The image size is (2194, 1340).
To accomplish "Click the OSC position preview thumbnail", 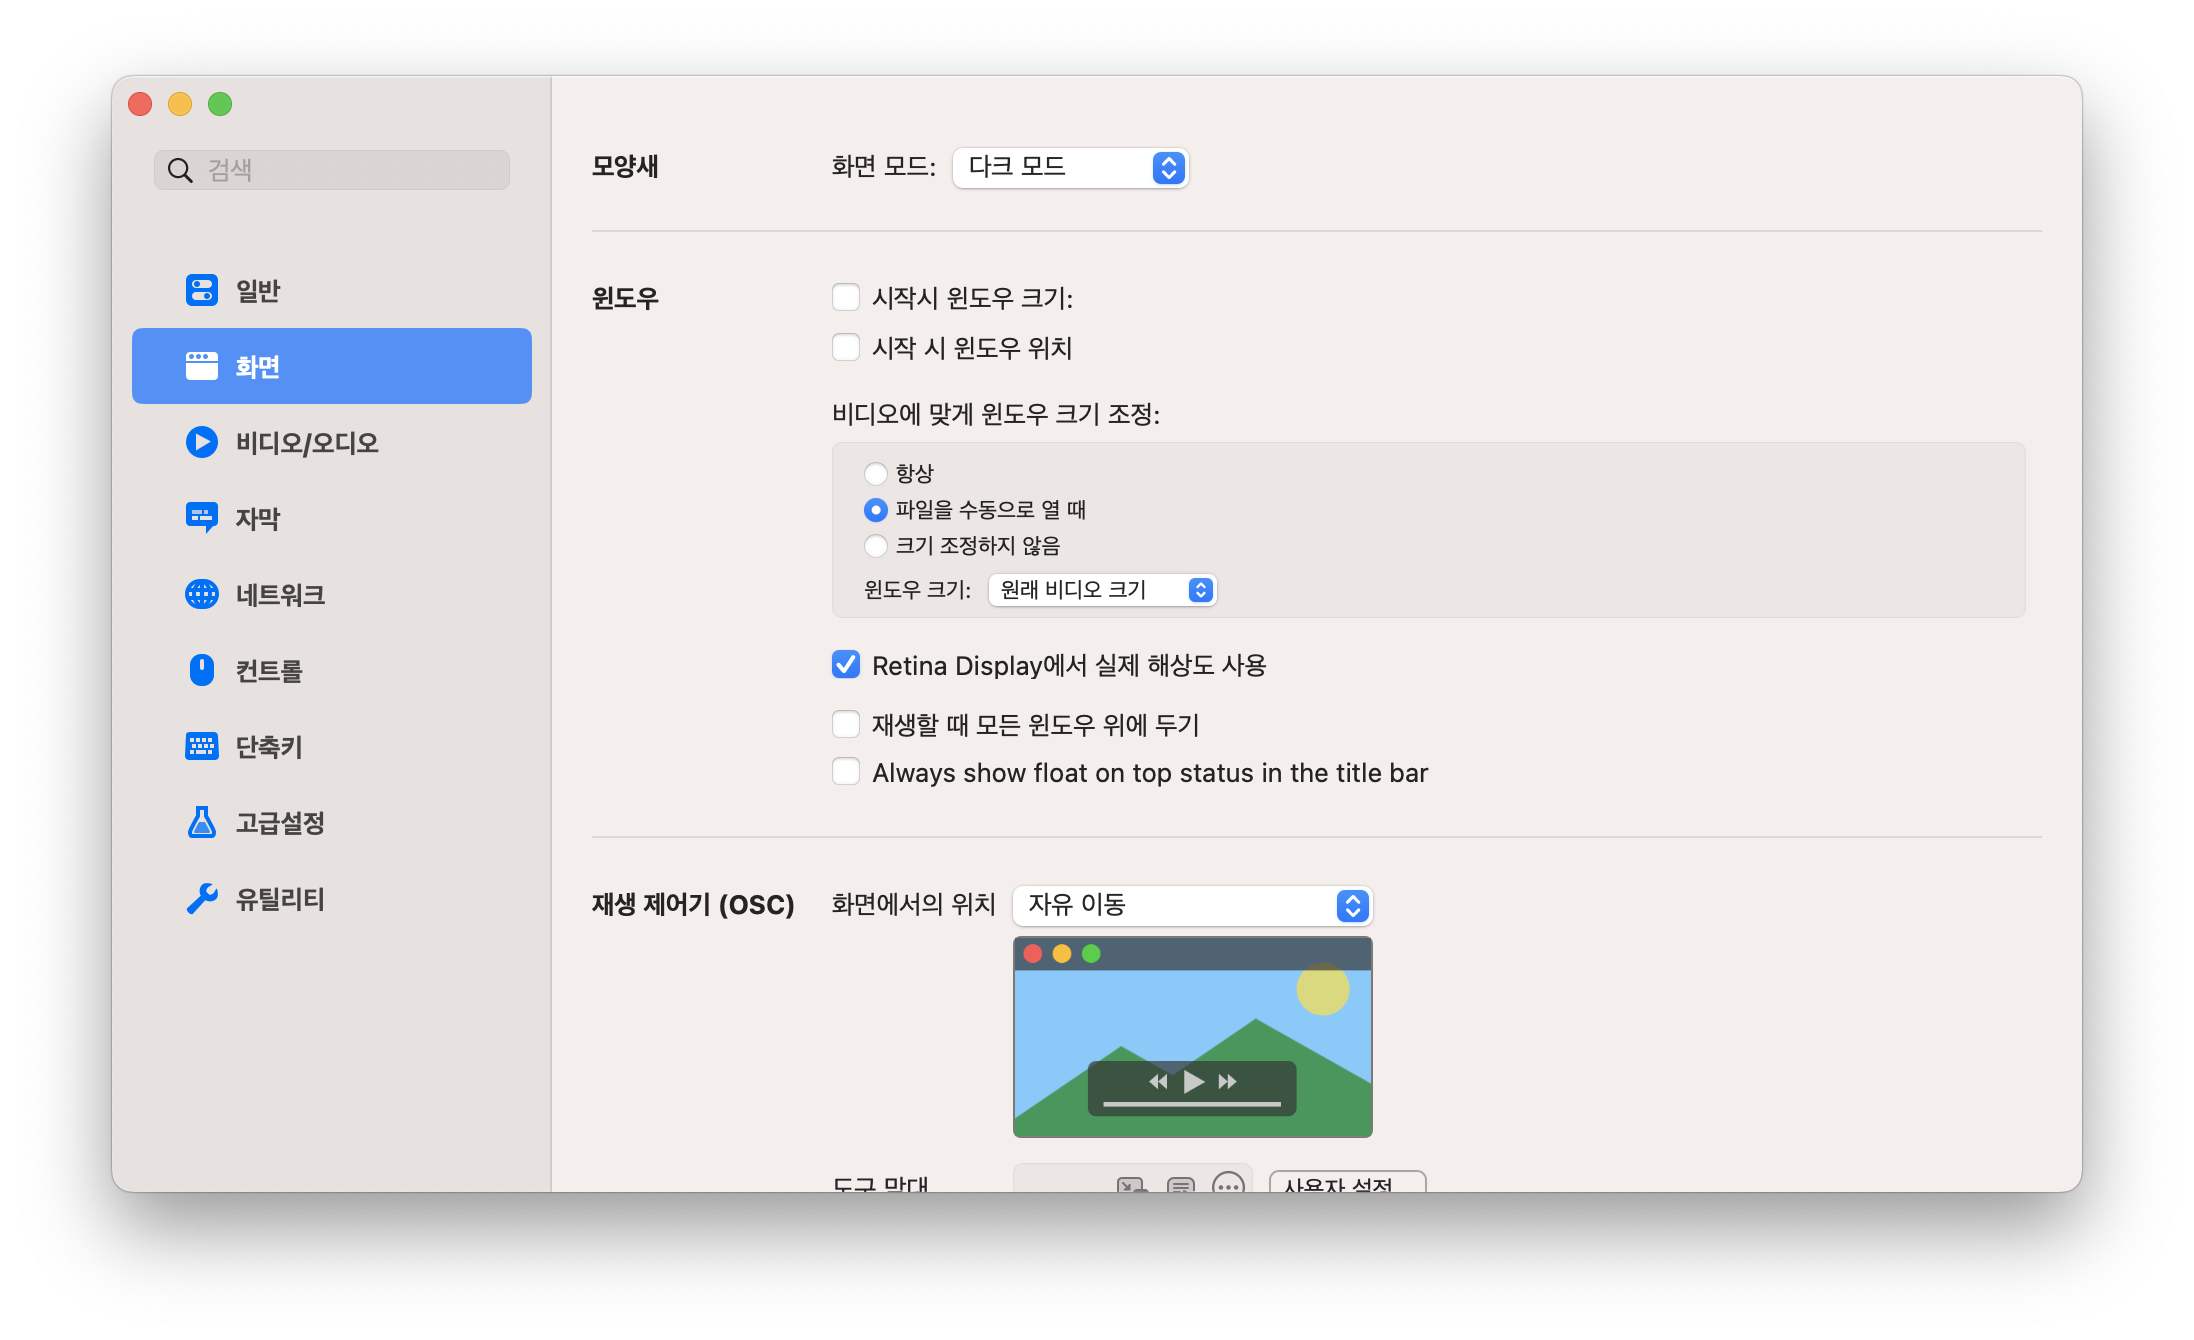I will click(x=1192, y=1037).
